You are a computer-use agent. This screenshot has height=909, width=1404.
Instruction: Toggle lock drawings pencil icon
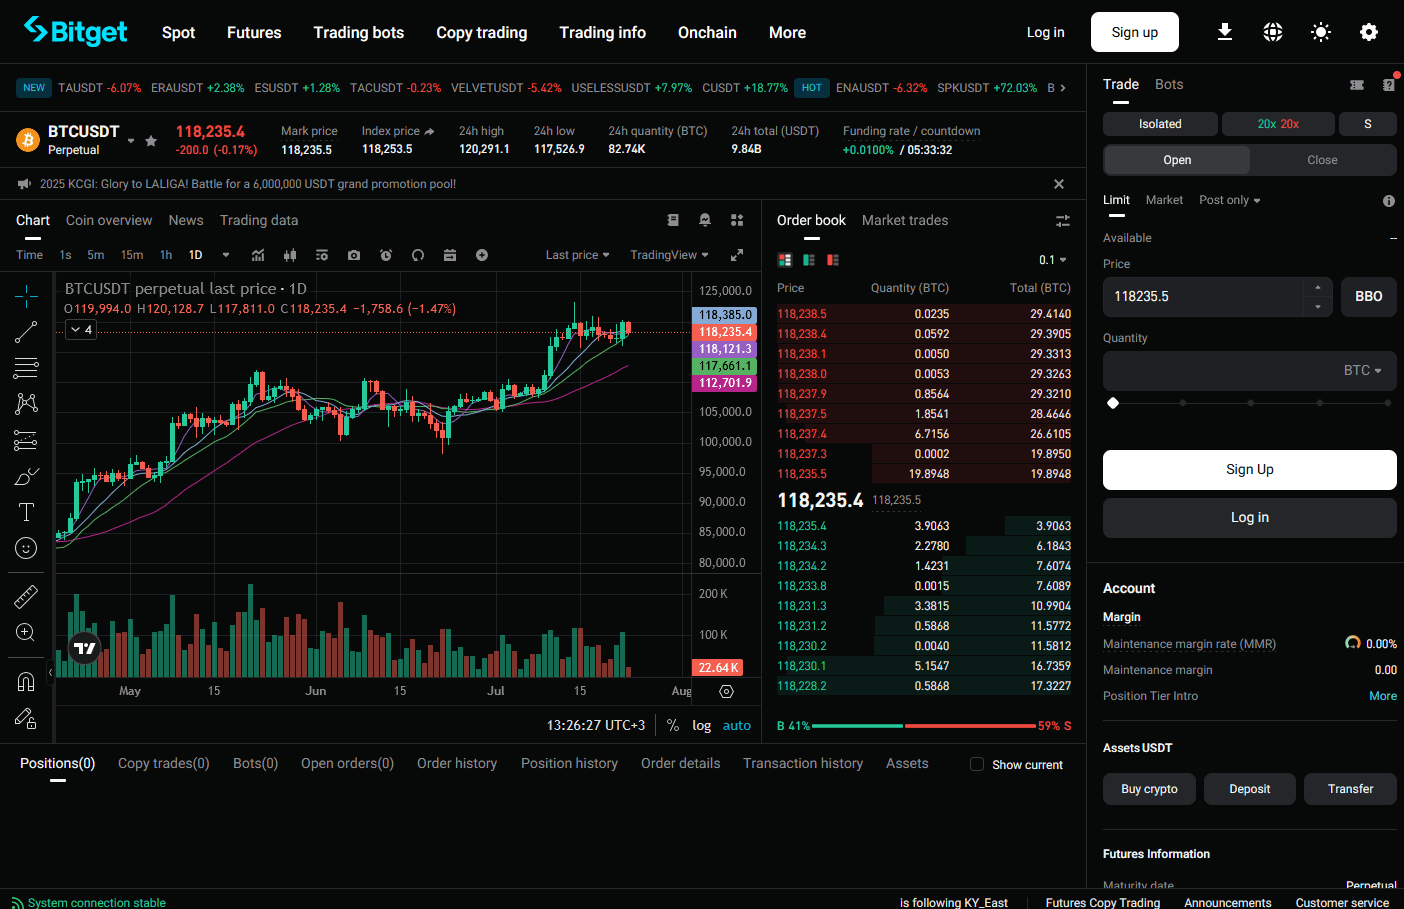click(26, 718)
